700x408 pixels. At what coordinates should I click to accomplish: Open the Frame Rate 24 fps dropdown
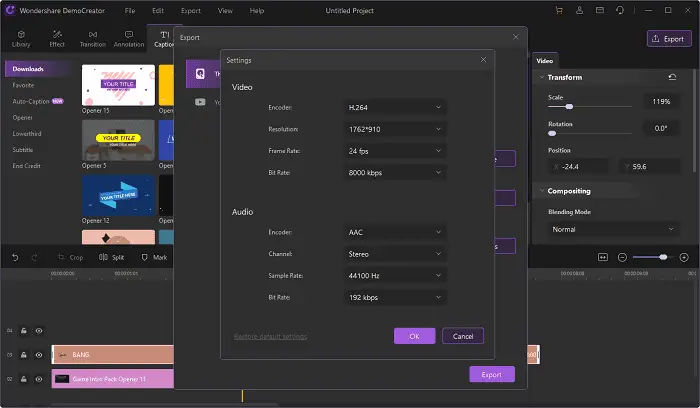point(395,151)
